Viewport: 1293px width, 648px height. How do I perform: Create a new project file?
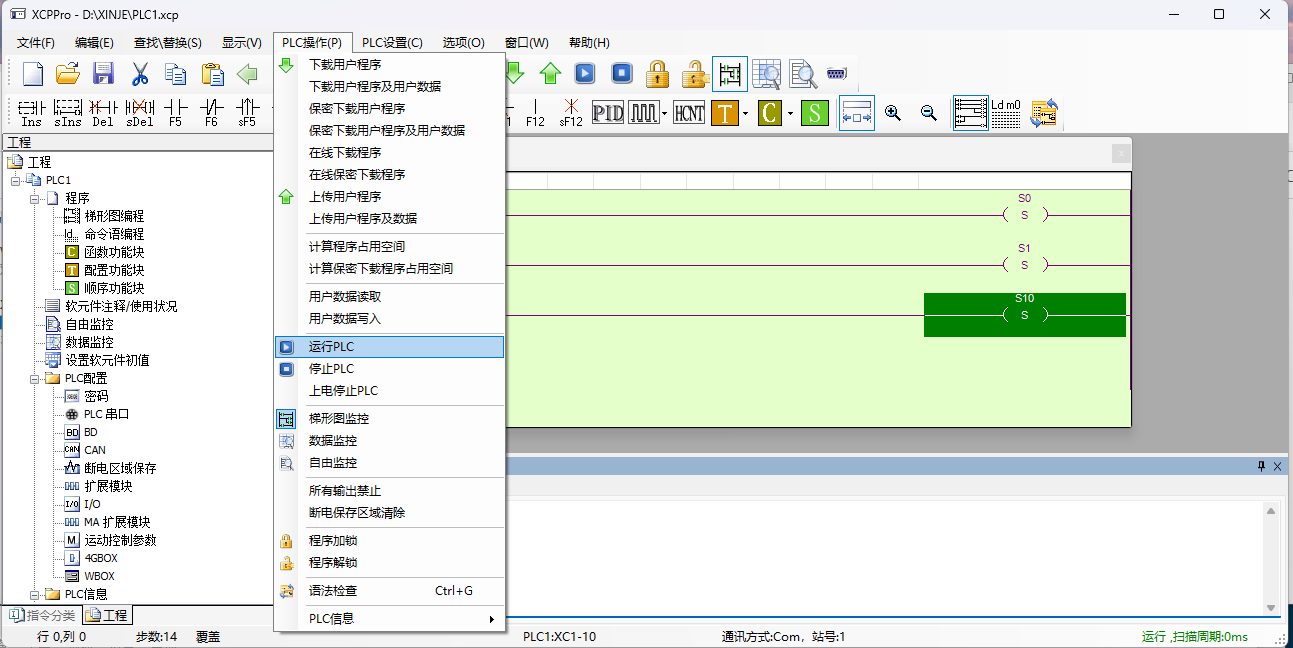point(33,73)
